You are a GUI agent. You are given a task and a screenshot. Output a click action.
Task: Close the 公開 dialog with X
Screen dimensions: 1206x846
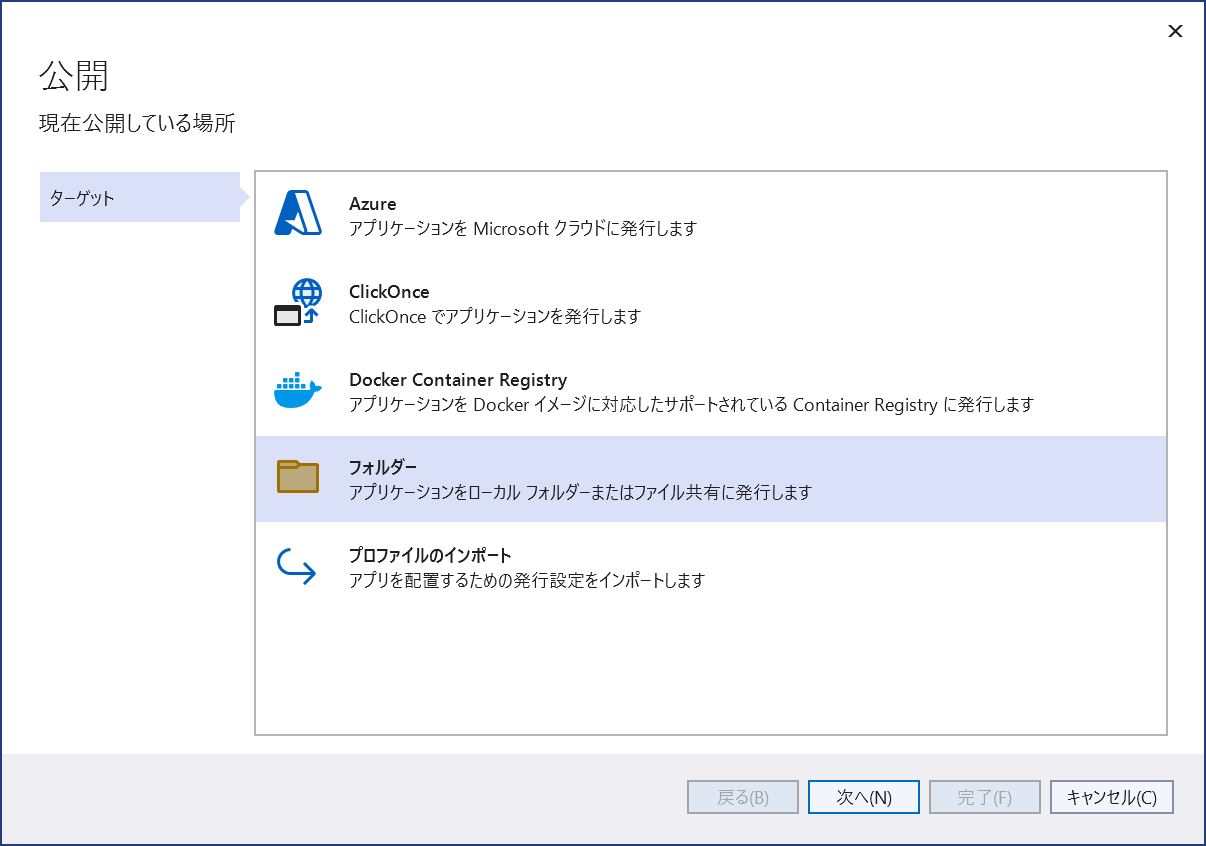click(1175, 31)
